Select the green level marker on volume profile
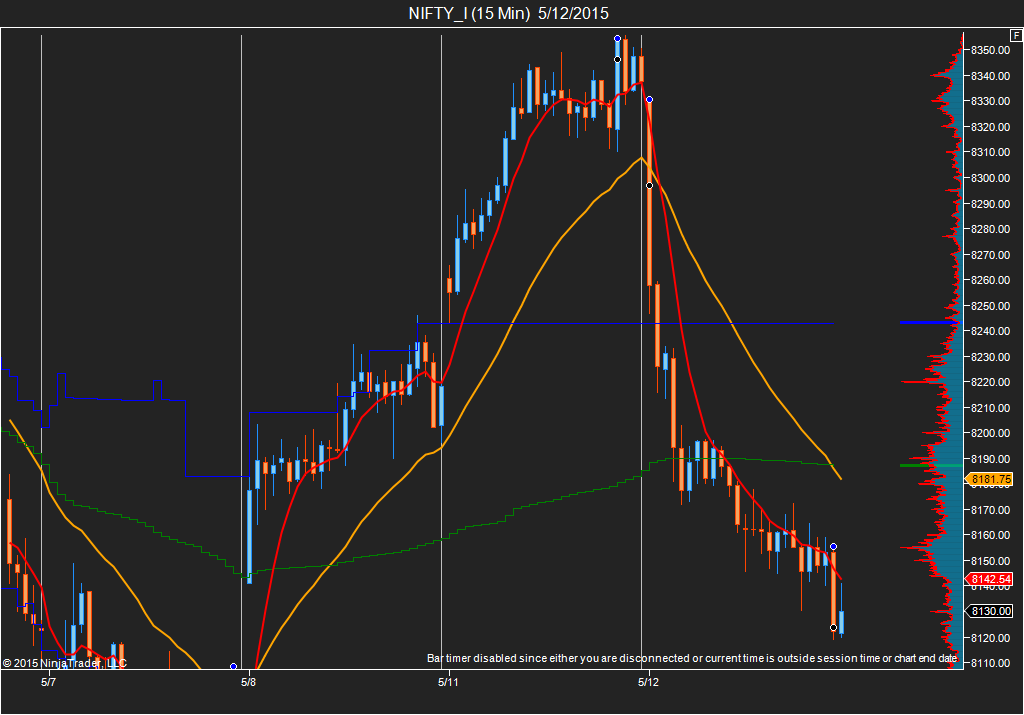 [x=931, y=466]
